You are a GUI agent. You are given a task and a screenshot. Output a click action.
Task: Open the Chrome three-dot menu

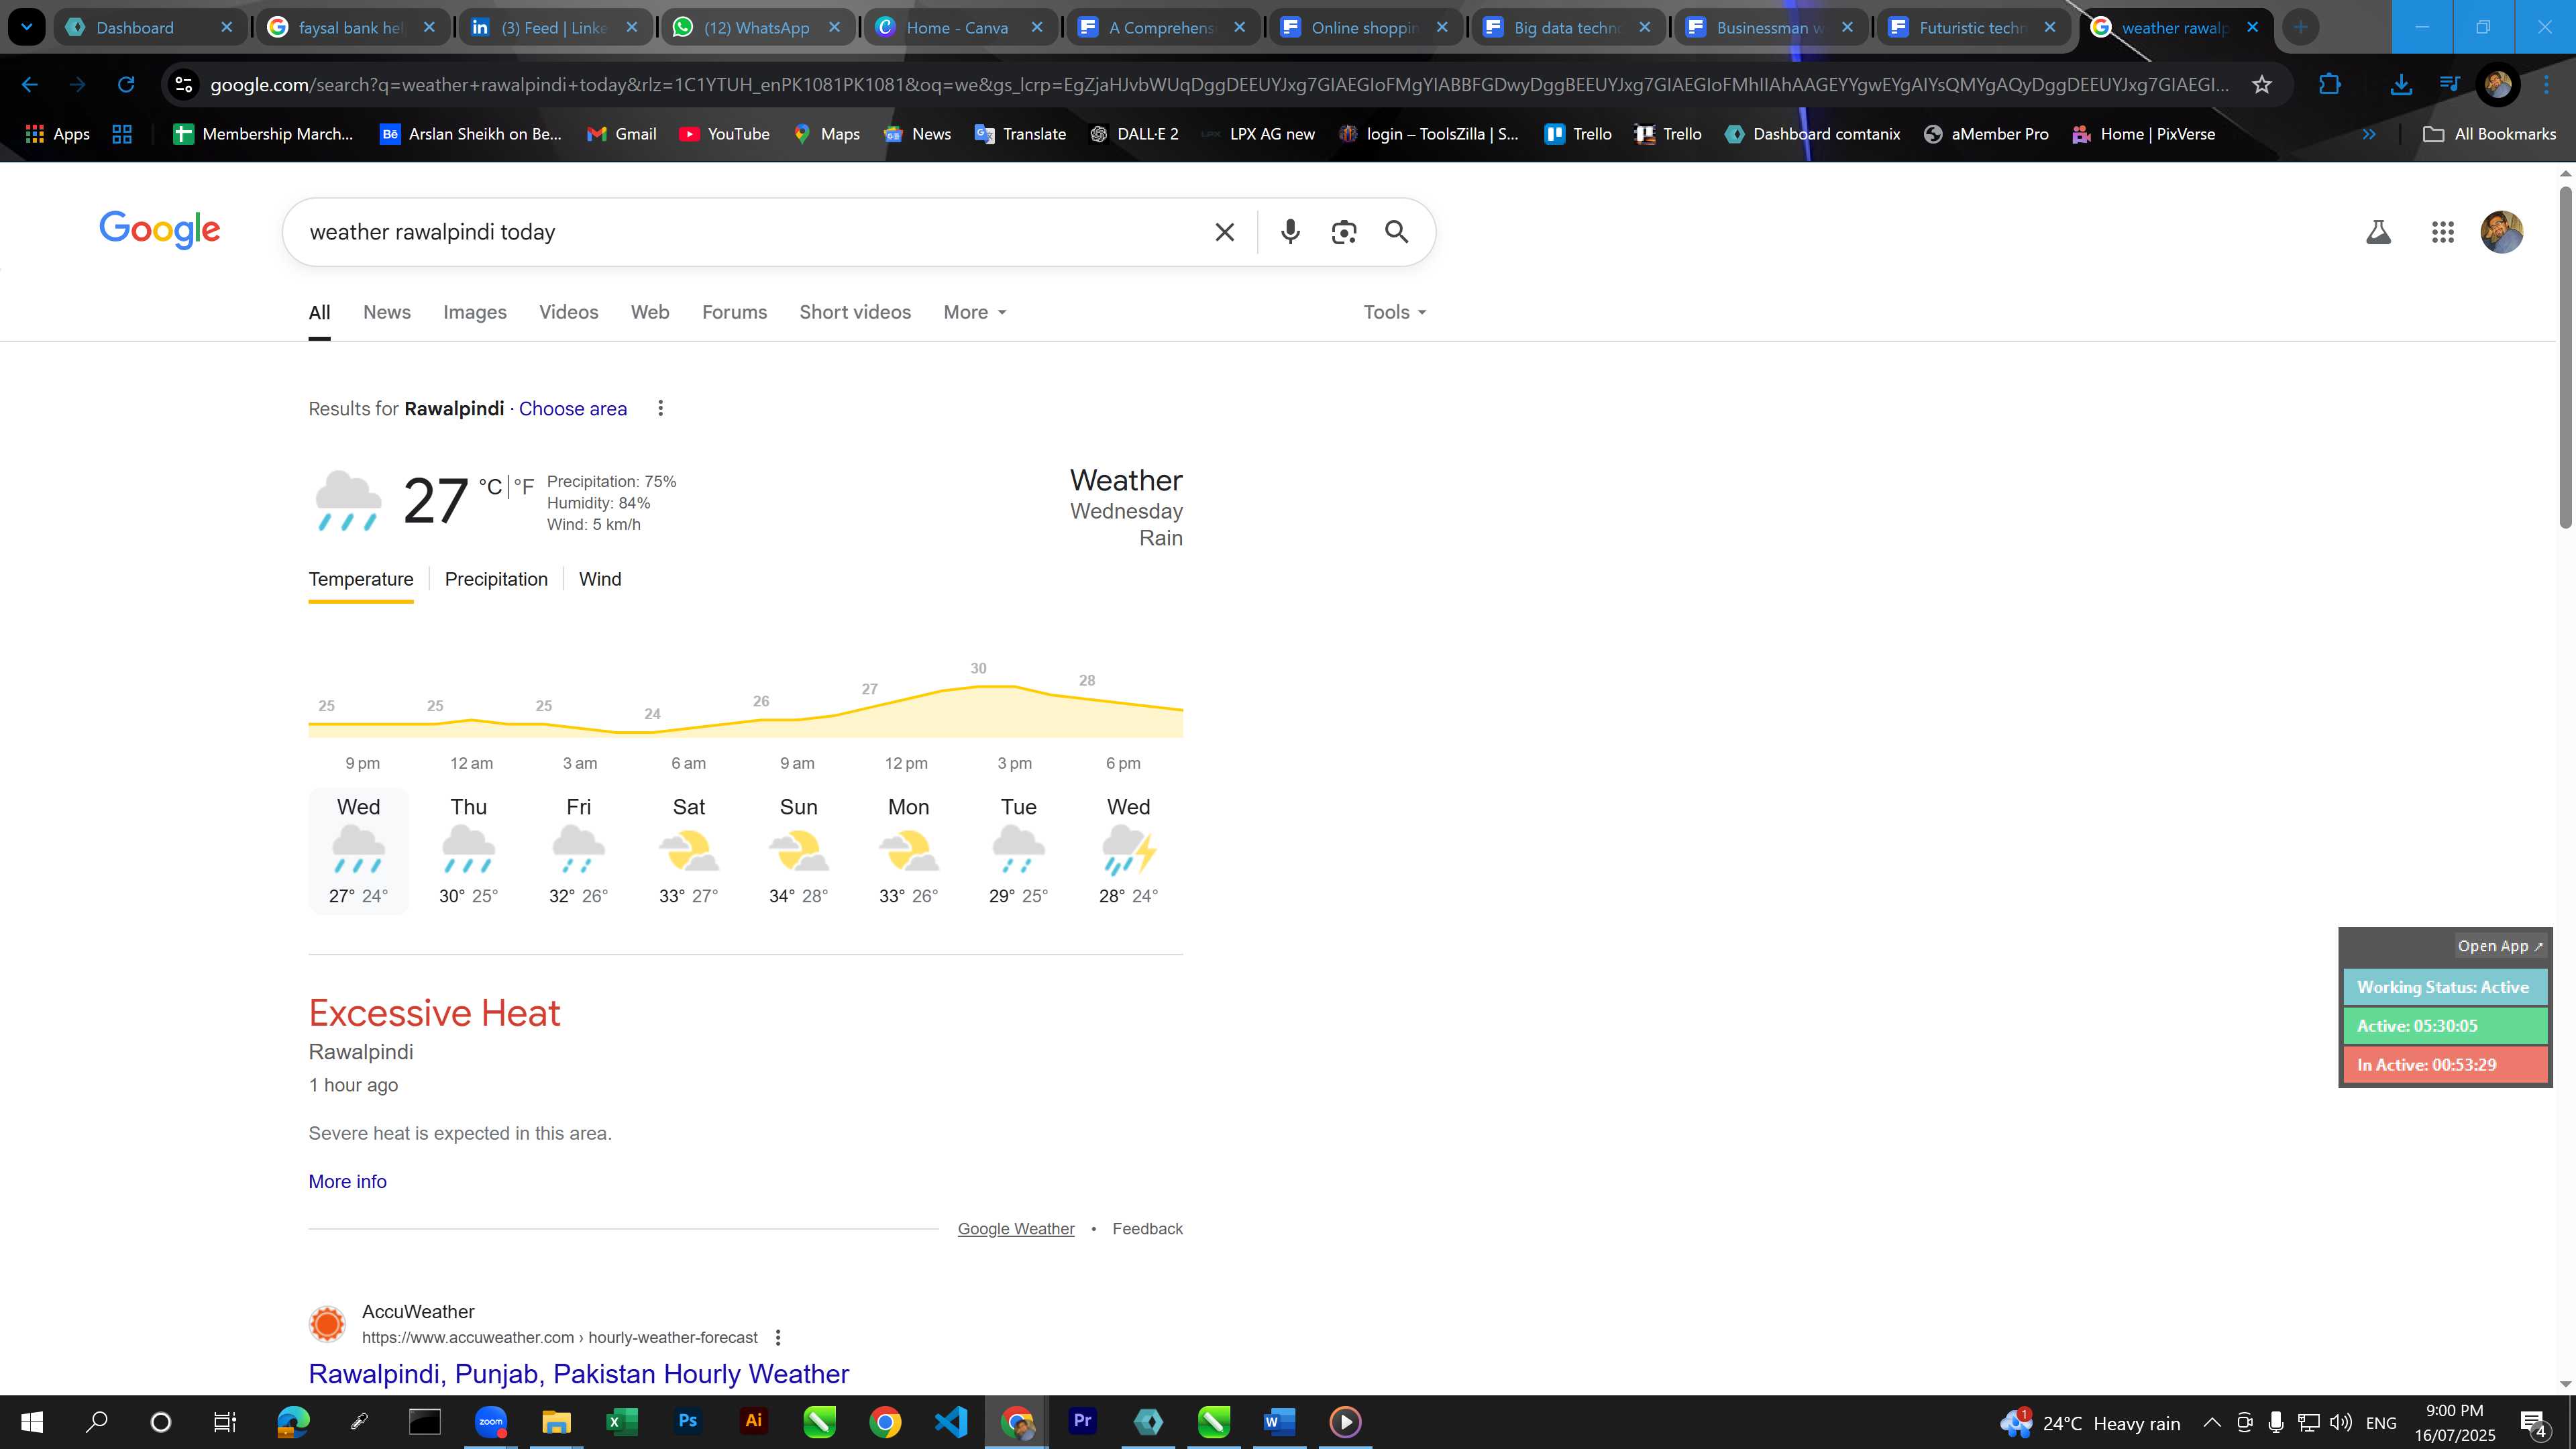2546,85
